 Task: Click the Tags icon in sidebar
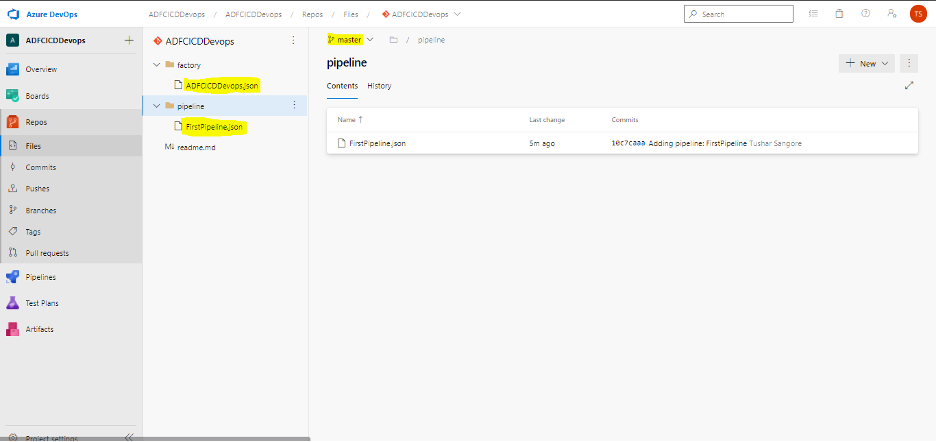(x=13, y=232)
